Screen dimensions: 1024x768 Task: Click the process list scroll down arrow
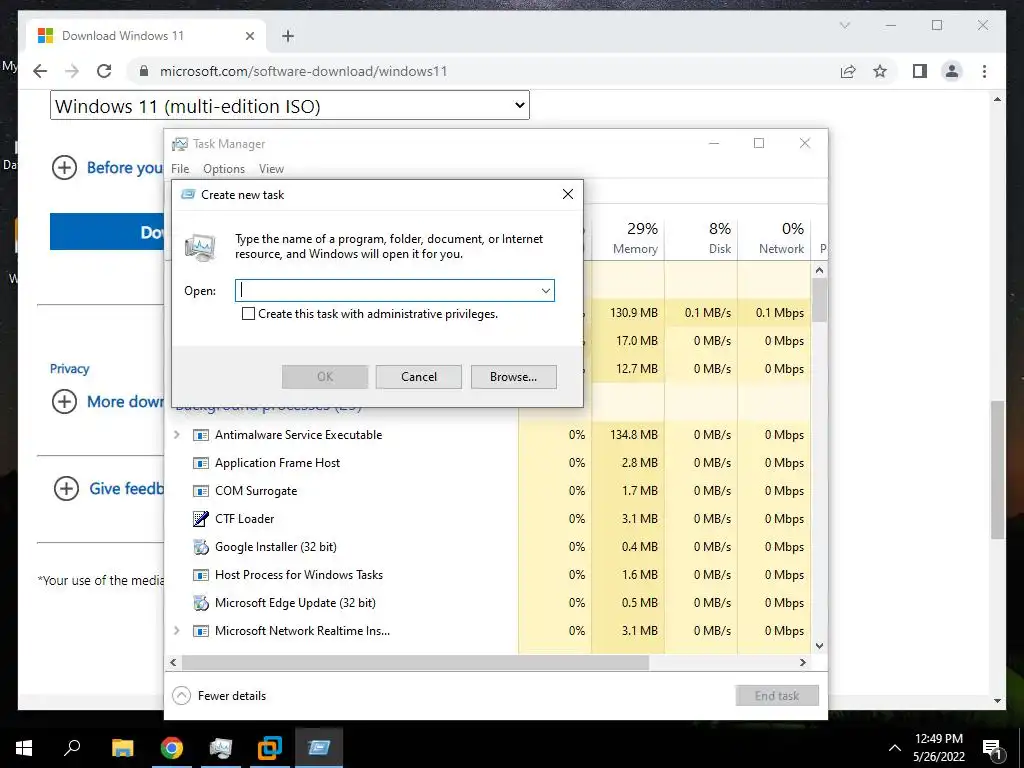(820, 646)
